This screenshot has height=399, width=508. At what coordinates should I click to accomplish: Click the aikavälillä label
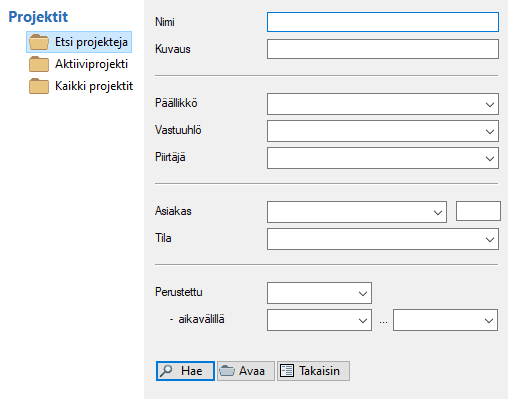pos(201,319)
